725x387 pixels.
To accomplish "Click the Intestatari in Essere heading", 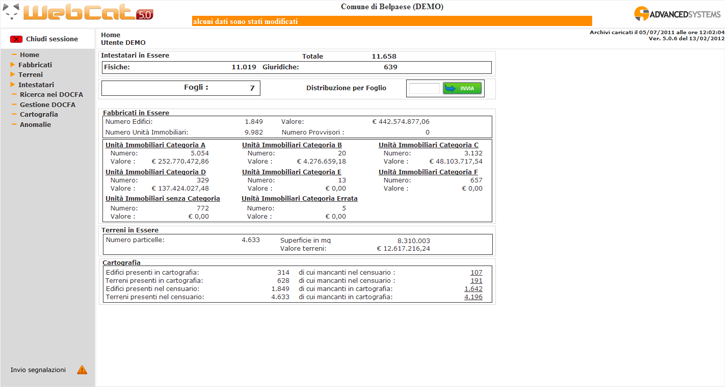I will click(x=135, y=55).
